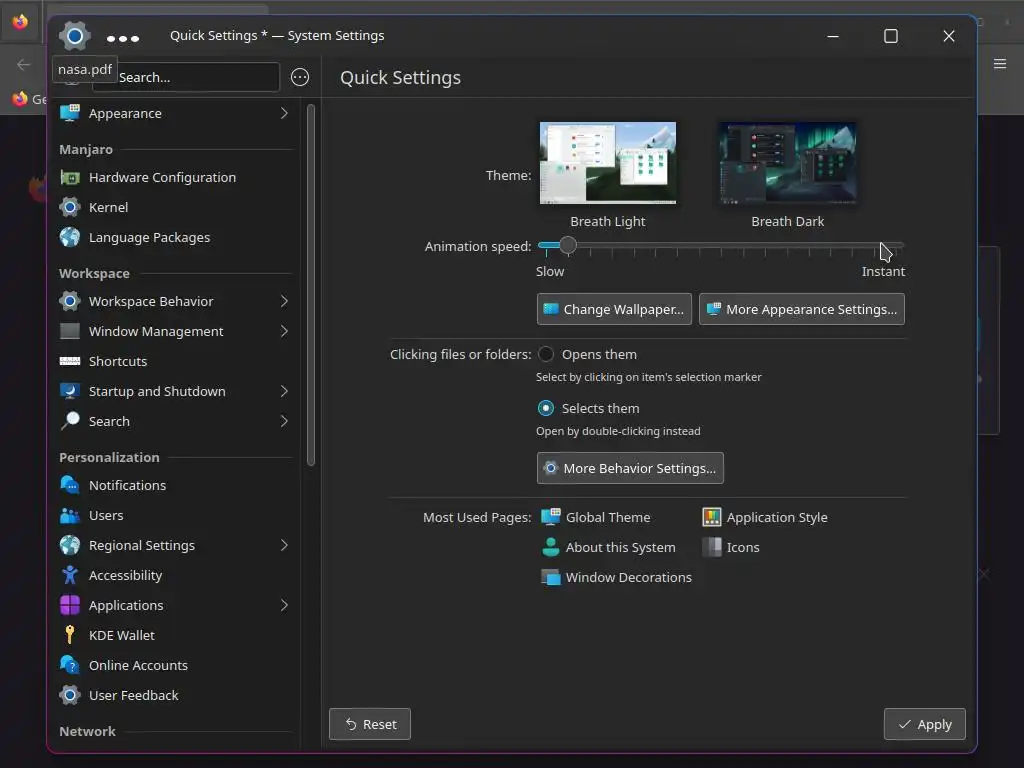The height and width of the screenshot is (768, 1024).
Task: Click the Shortcuts keyboard icon
Action: pos(70,361)
